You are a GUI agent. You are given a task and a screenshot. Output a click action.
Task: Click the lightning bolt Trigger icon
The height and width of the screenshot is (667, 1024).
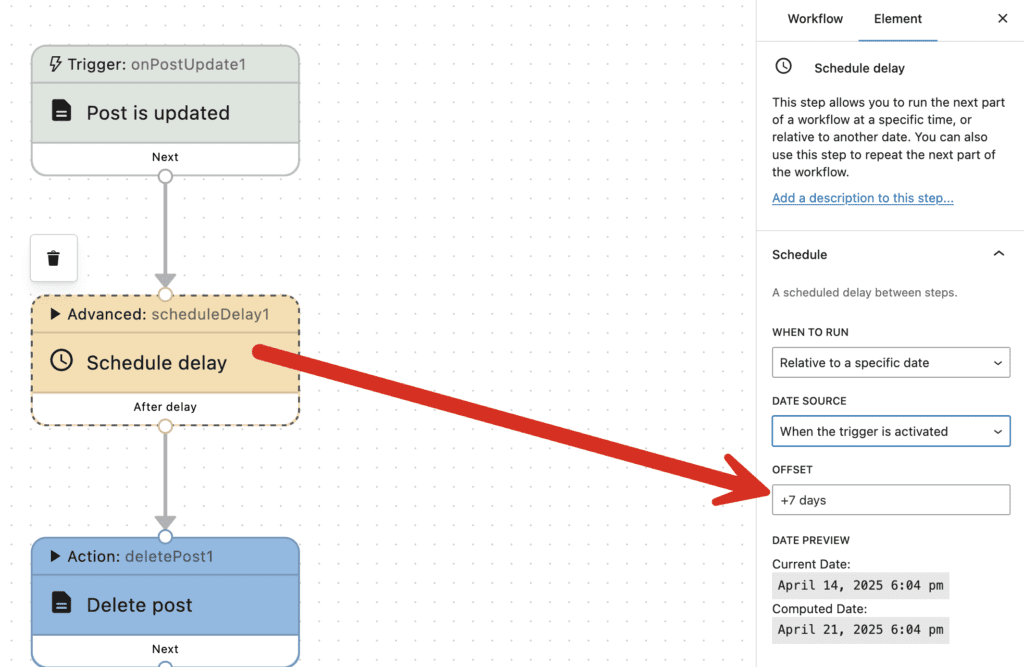point(55,64)
